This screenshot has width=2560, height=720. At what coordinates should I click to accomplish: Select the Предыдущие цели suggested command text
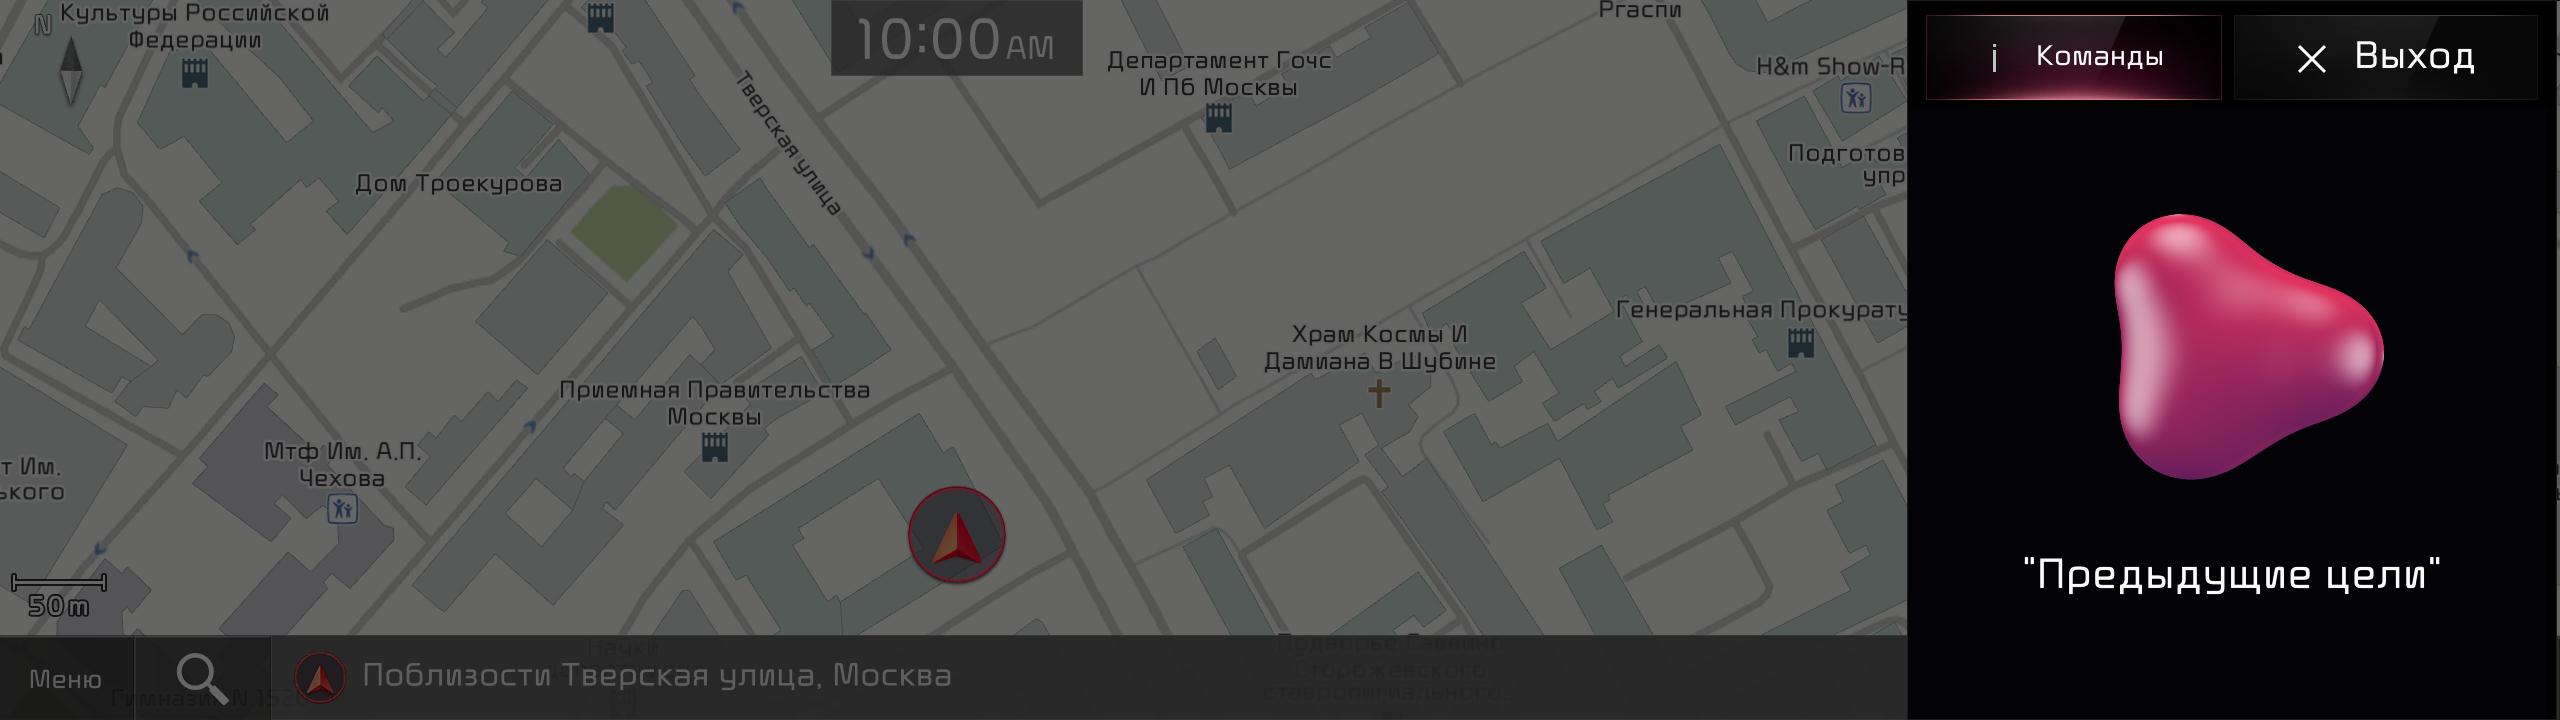click(2232, 575)
